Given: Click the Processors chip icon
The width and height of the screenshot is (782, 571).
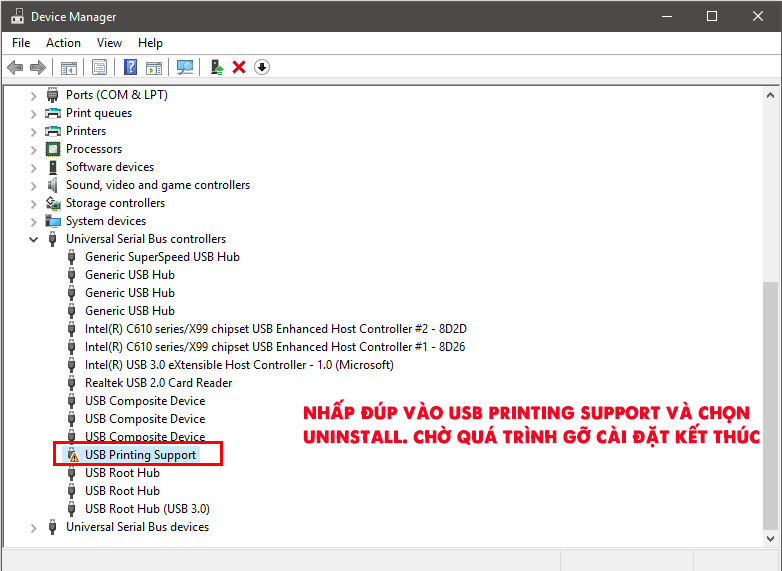Looking at the screenshot, I should [x=53, y=149].
